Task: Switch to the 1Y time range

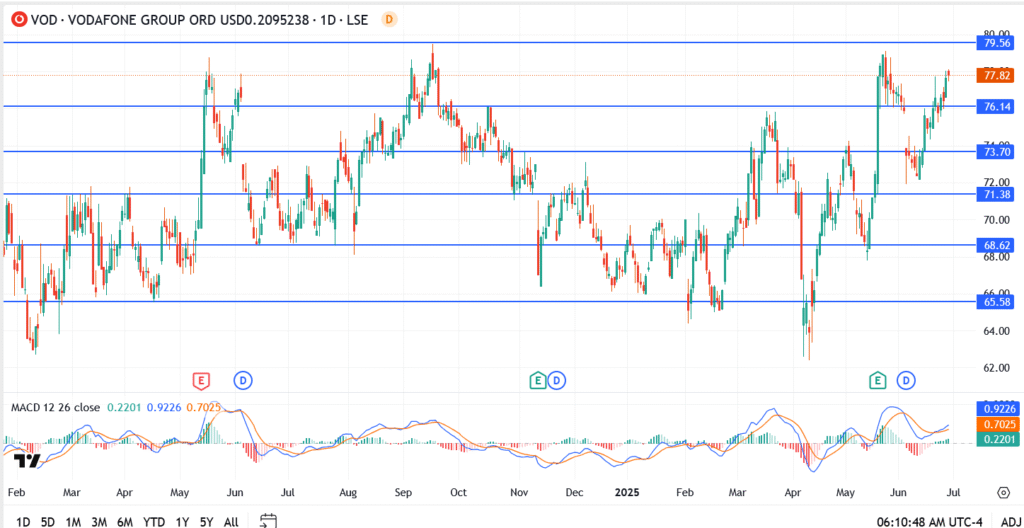Action: point(182,521)
